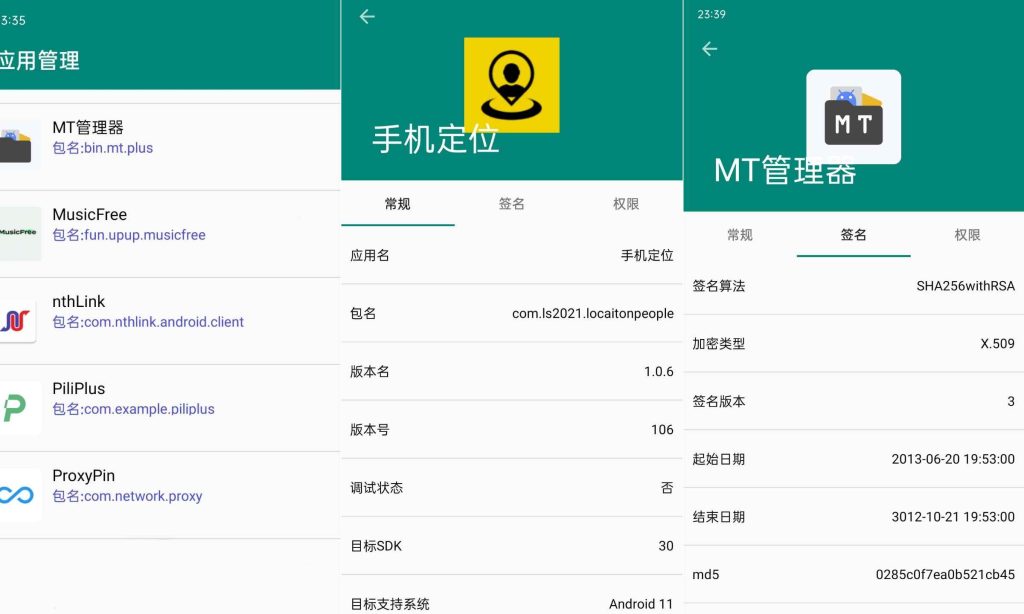
Task: Select signature version value 3
Action: point(1011,402)
